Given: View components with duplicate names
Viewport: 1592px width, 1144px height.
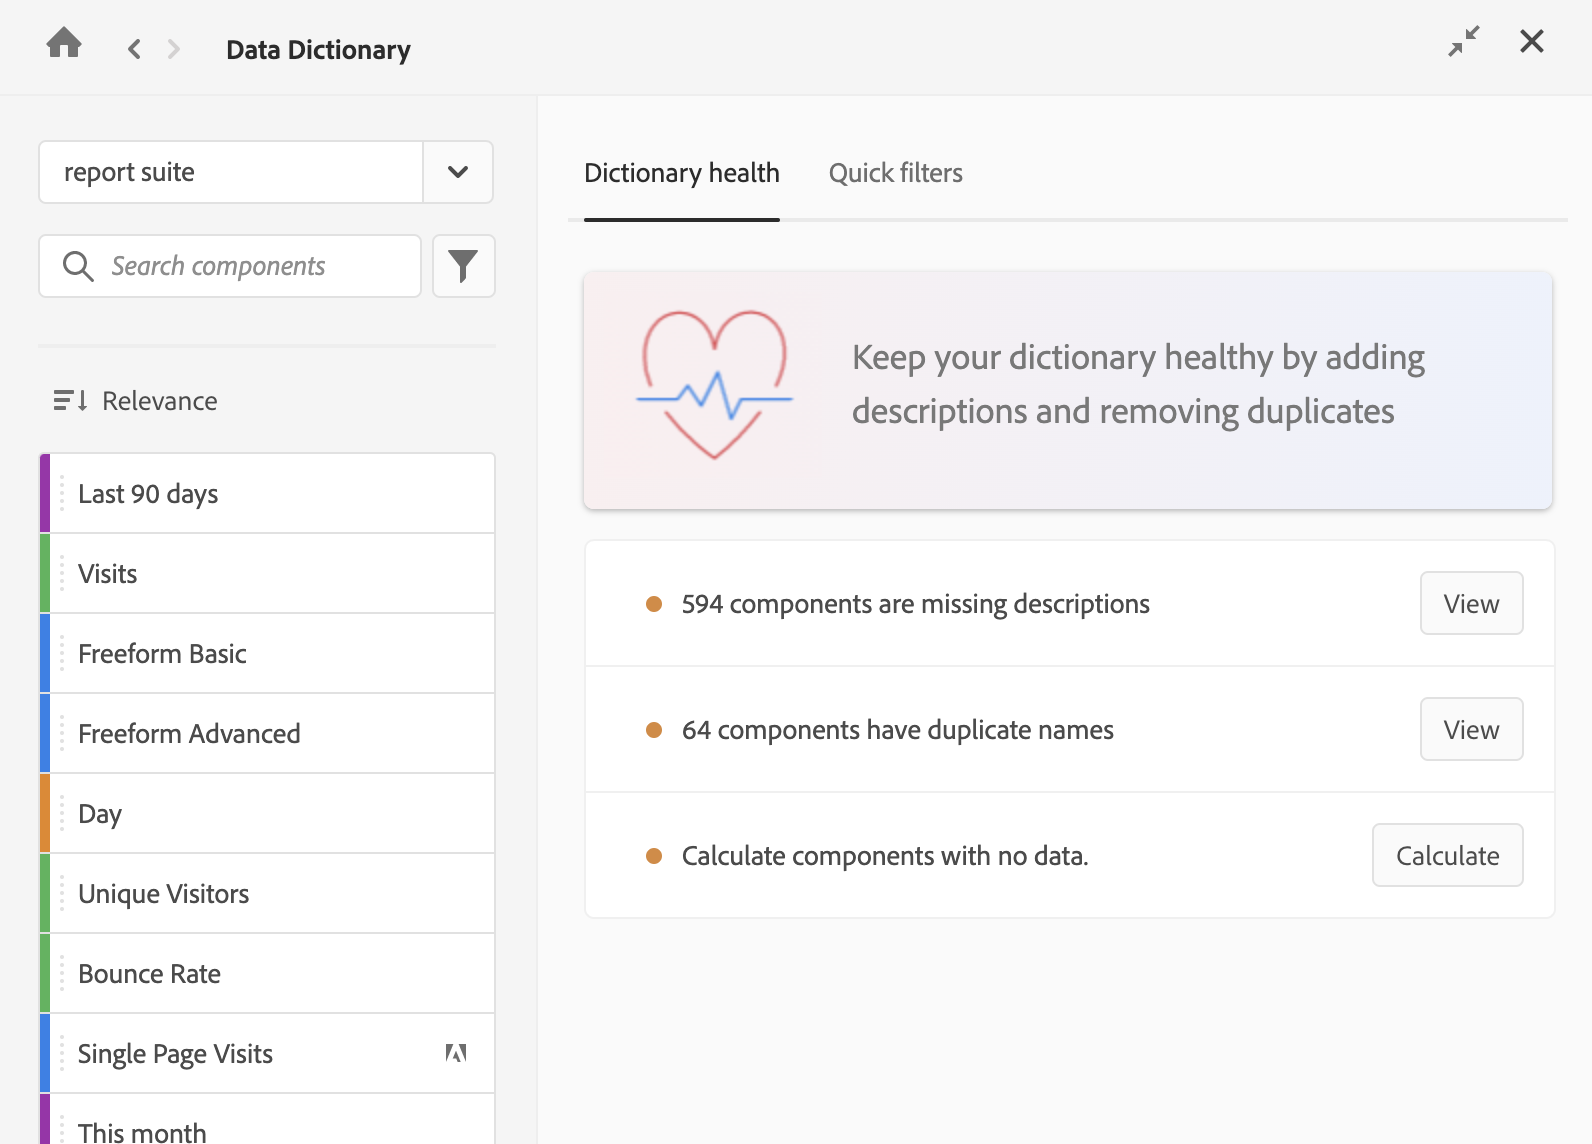Looking at the screenshot, I should point(1471,729).
